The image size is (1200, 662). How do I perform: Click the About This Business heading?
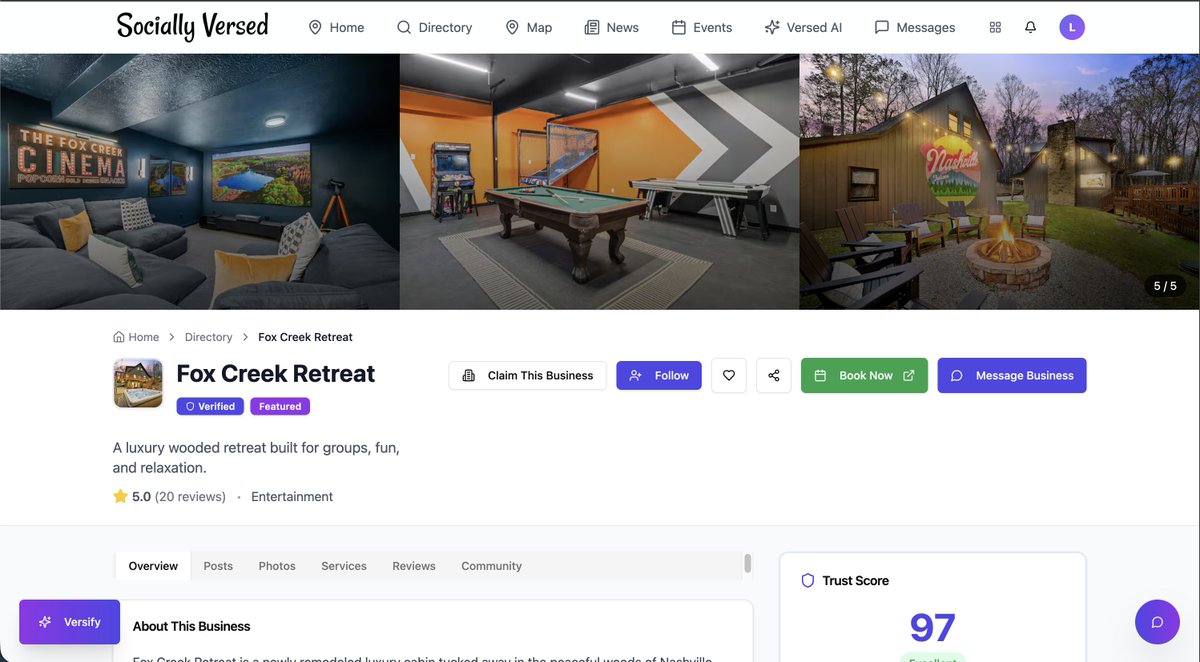tap(192, 626)
